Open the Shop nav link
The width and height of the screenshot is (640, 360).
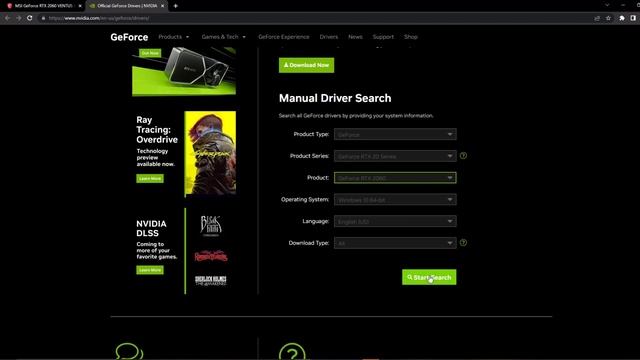pyautogui.click(x=411, y=37)
